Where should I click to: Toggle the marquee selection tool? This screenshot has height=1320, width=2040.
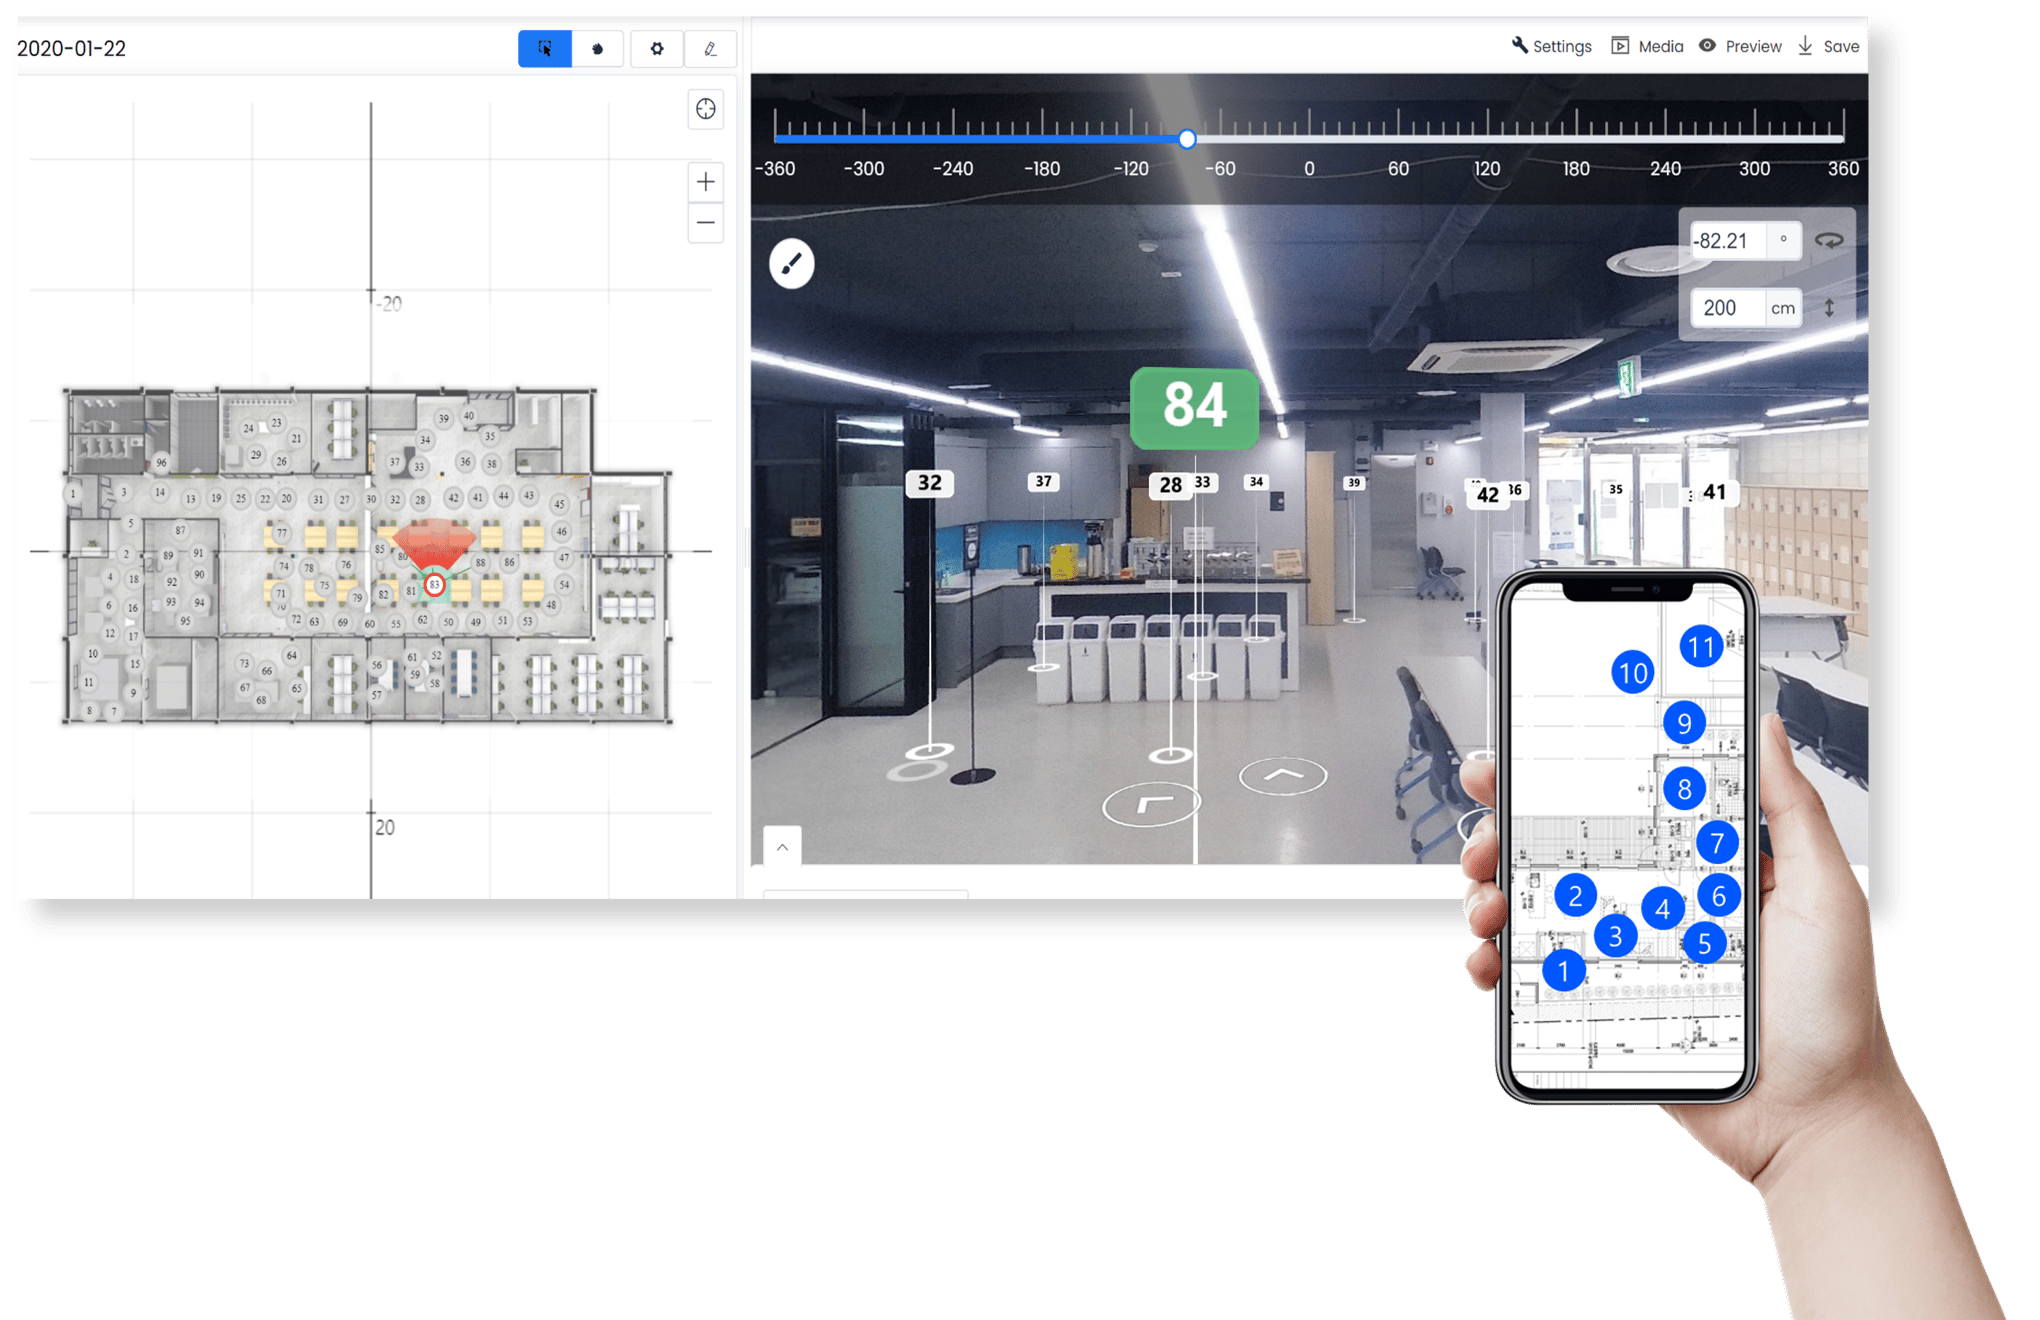(544, 48)
